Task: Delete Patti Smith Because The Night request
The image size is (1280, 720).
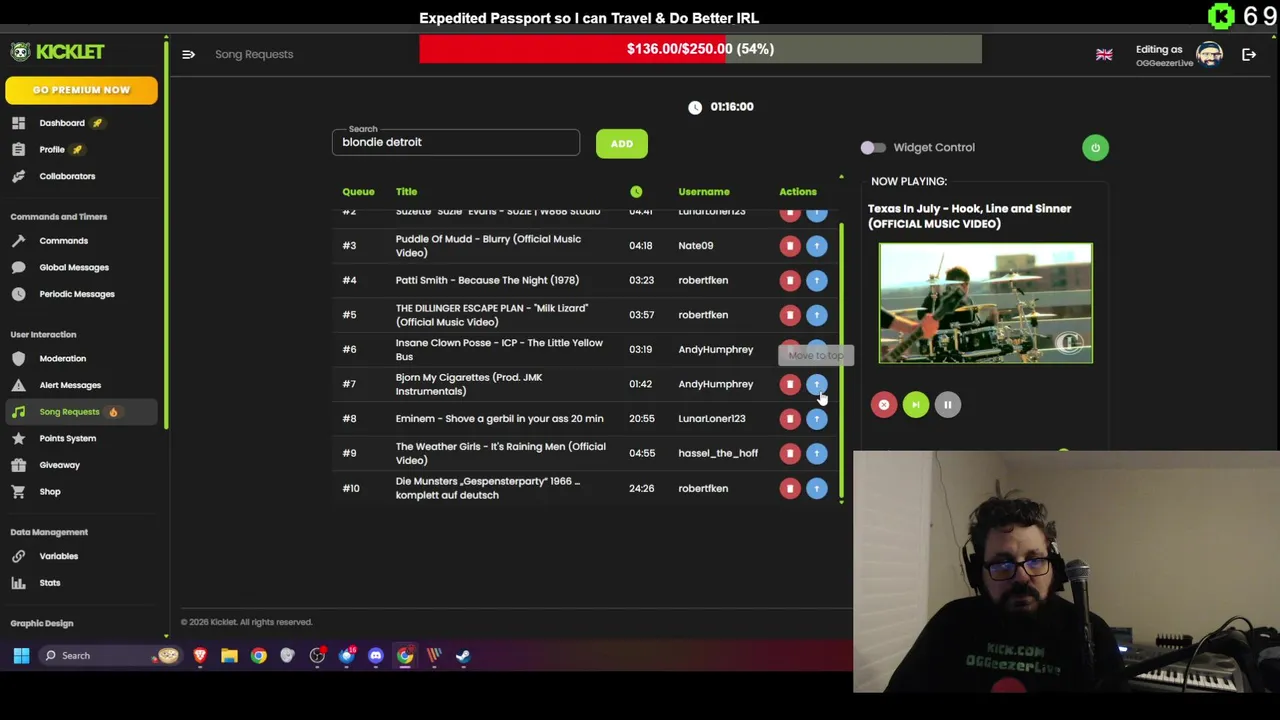Action: (790, 280)
